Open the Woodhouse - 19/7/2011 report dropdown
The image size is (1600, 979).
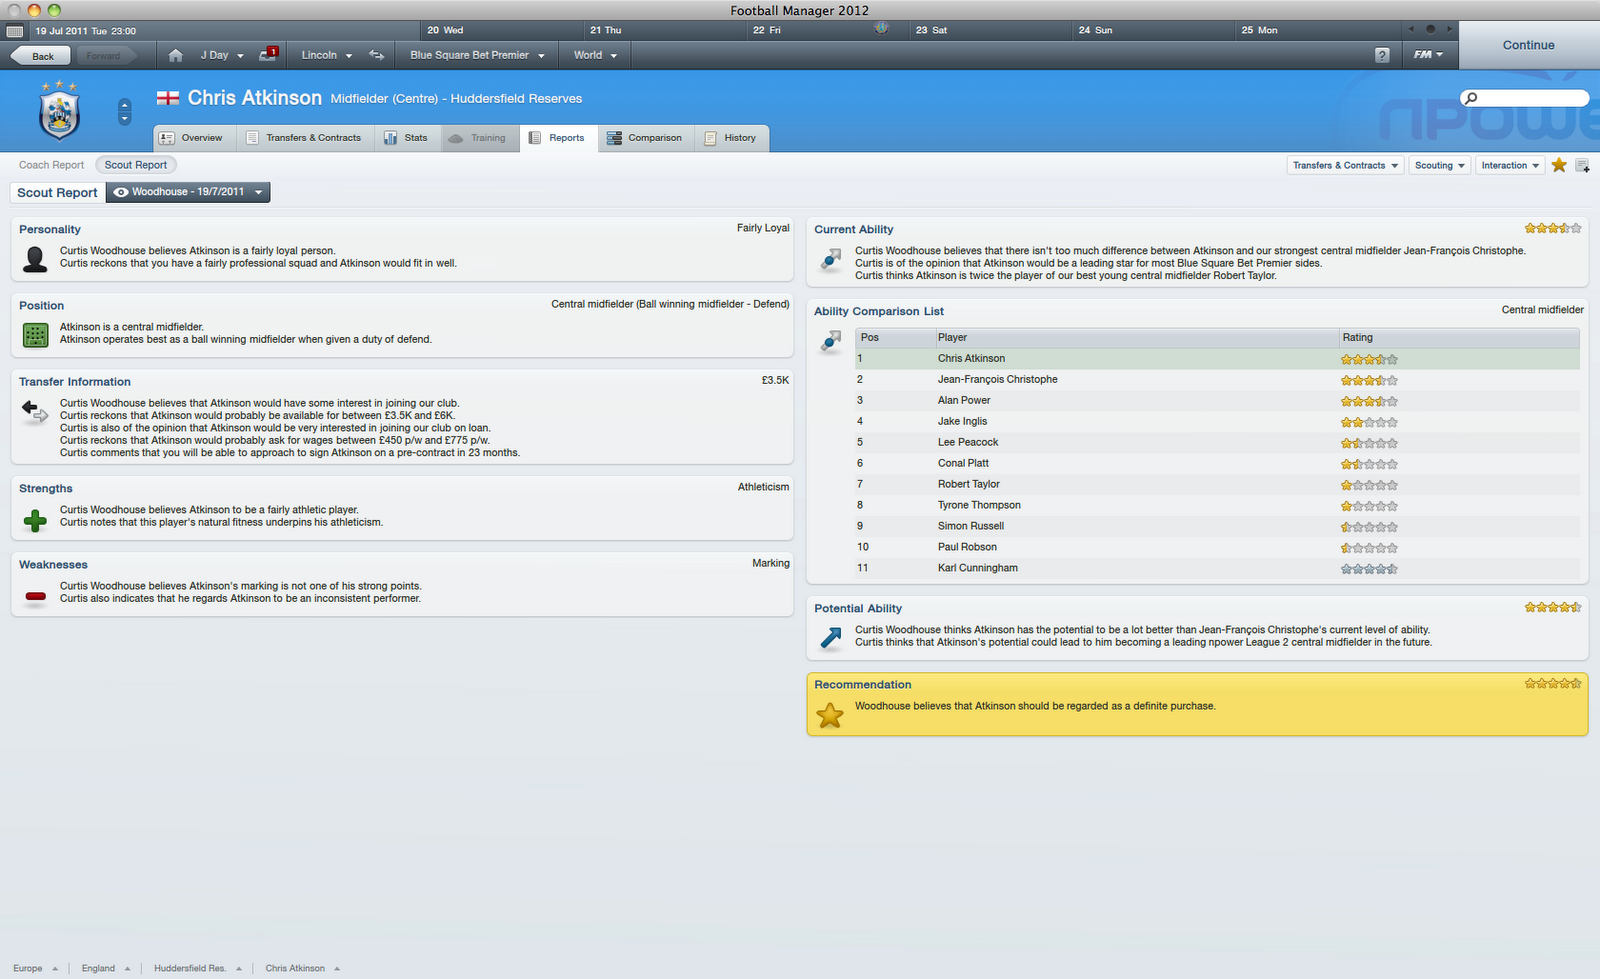pyautogui.click(x=188, y=192)
